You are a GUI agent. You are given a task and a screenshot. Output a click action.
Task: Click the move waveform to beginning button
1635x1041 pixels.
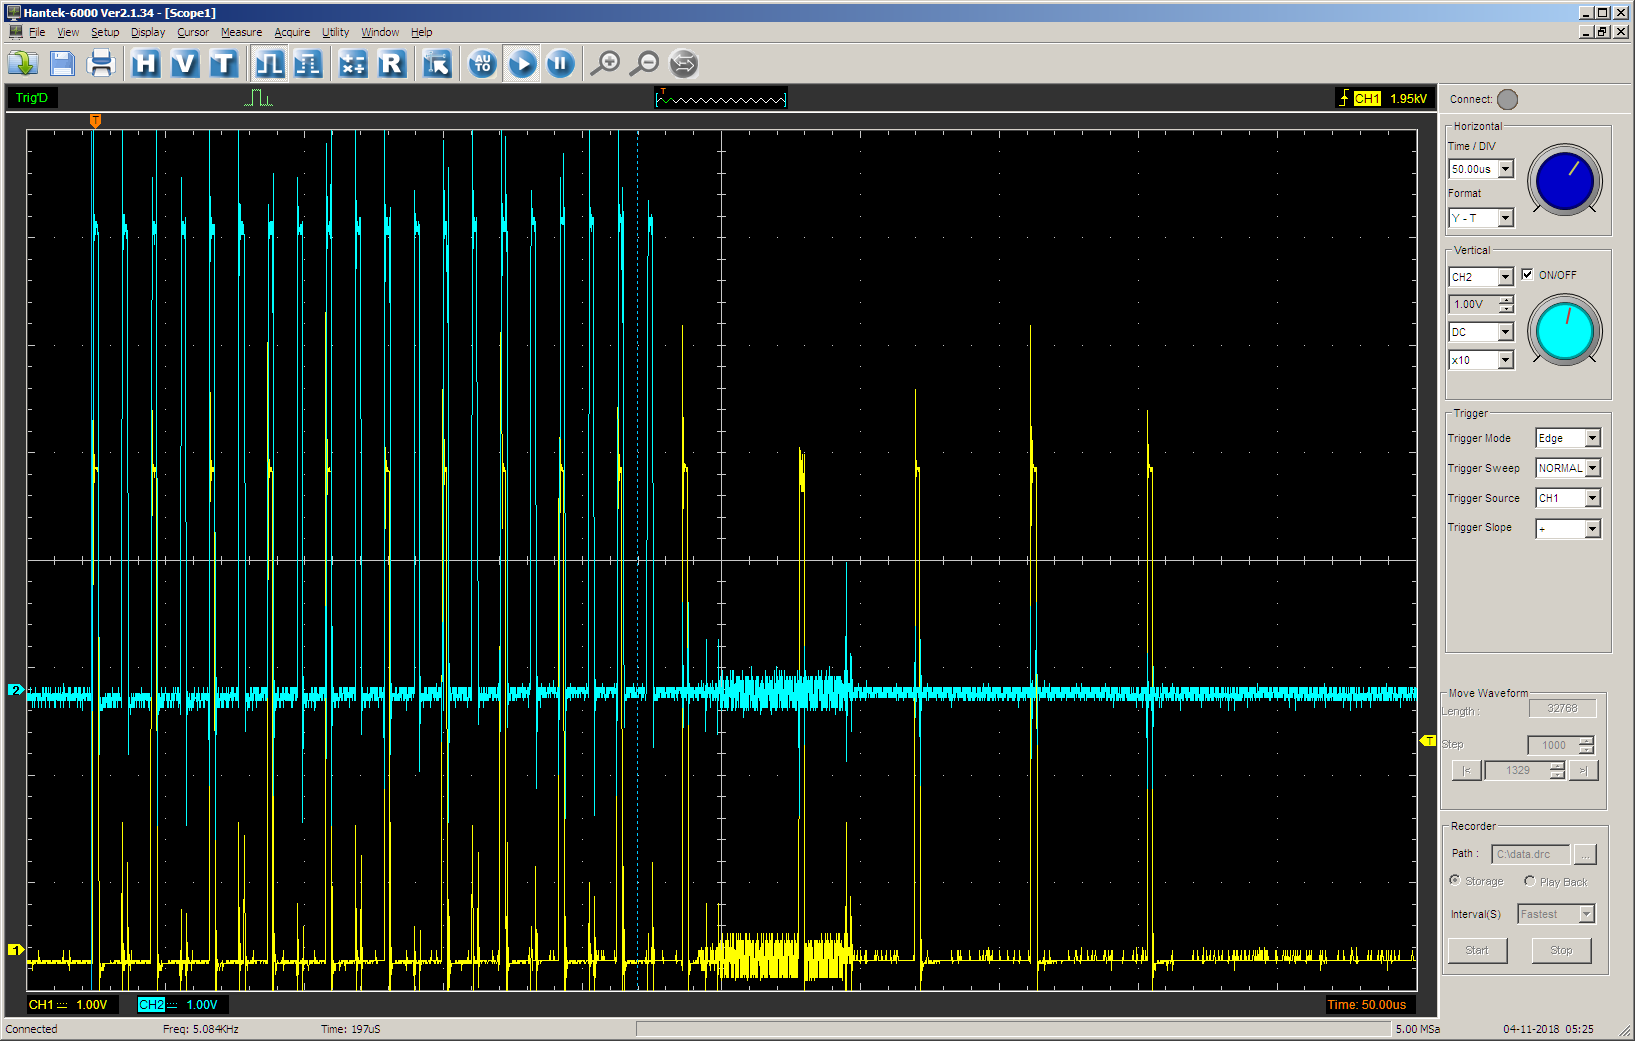tap(1466, 770)
